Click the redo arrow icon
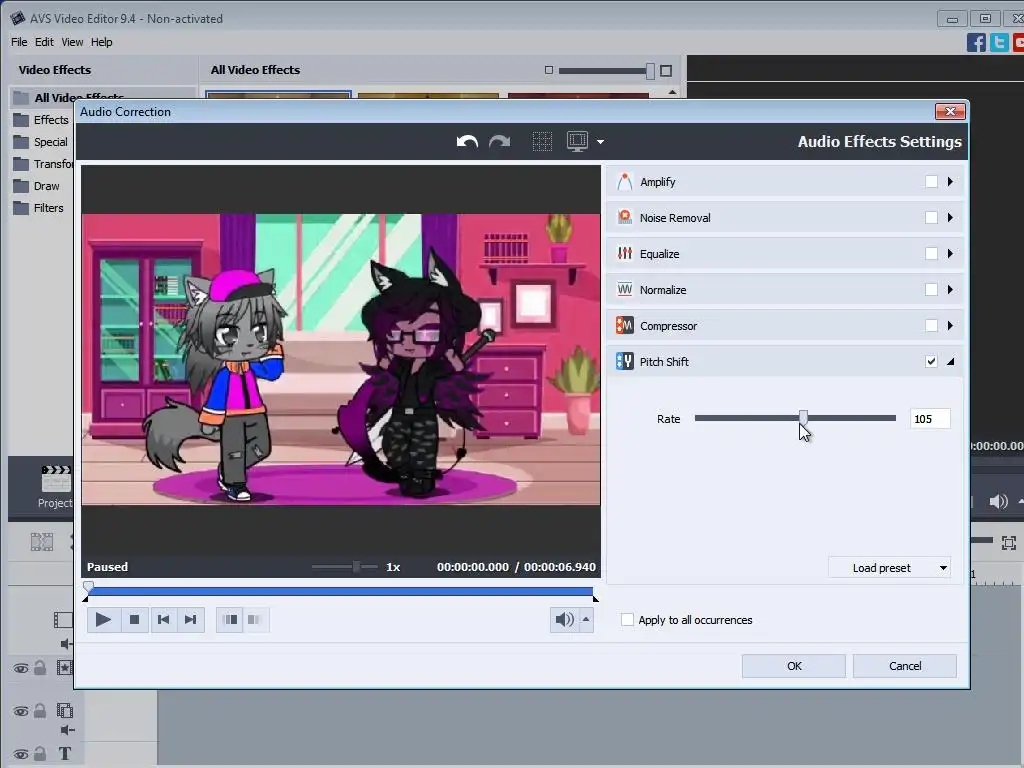The height and width of the screenshot is (768, 1024). 500,141
